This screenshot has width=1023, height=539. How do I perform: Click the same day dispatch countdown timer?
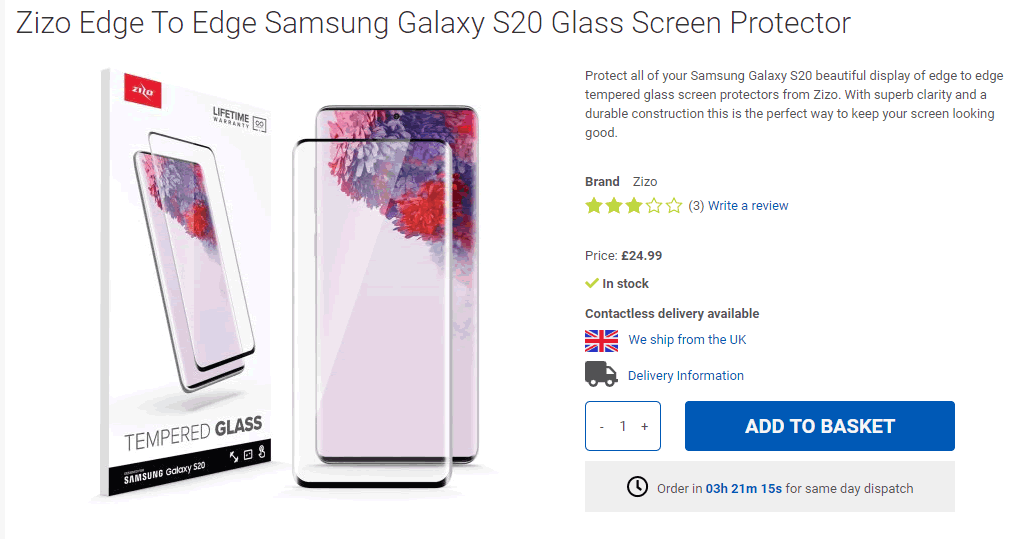(743, 489)
